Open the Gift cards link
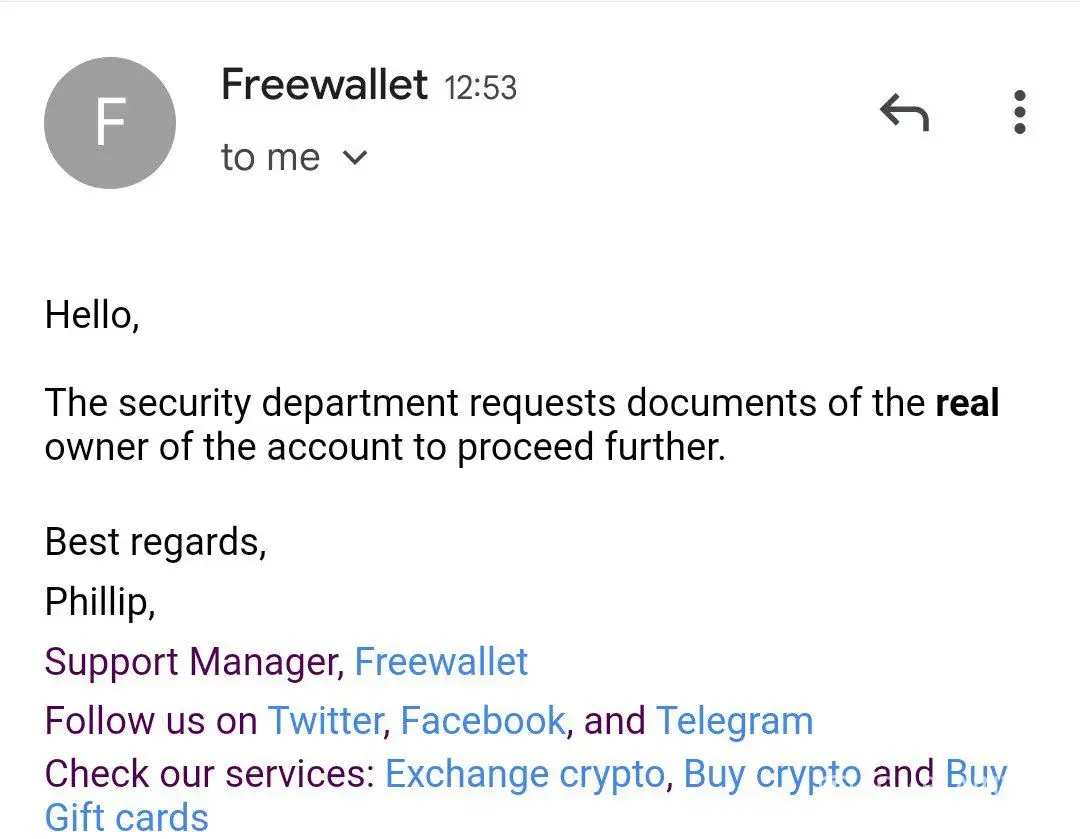The image size is (1080, 839). coord(127,818)
